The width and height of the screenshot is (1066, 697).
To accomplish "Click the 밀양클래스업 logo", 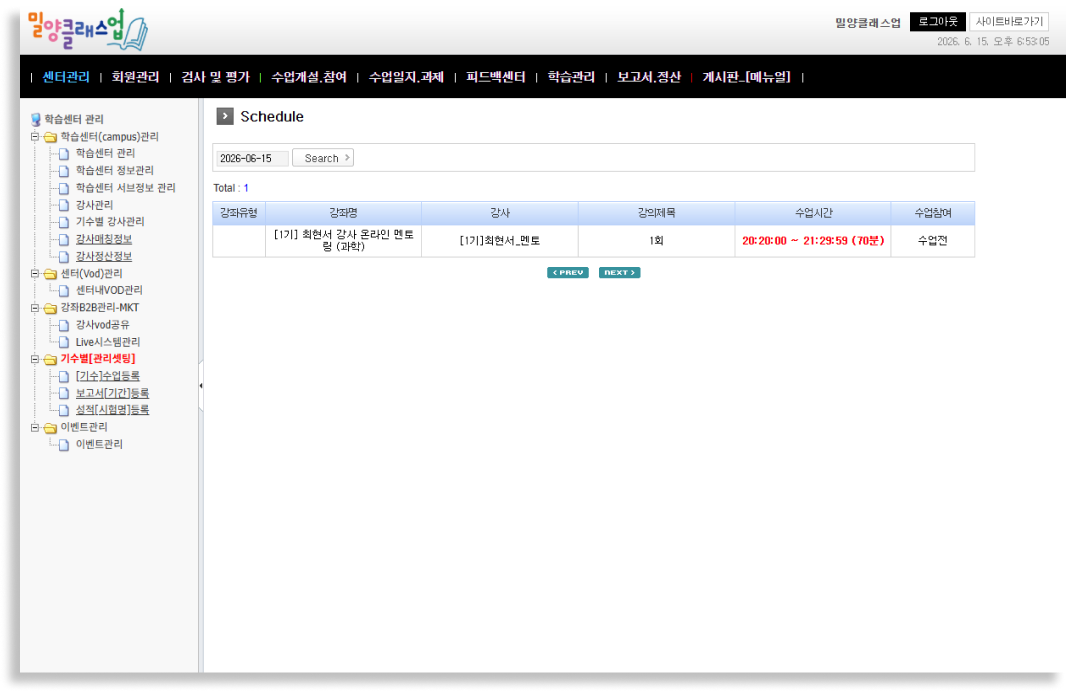I will 87,29.
